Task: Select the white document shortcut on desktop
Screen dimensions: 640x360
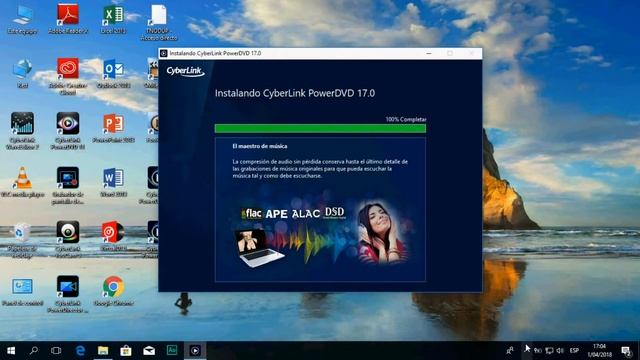Action: tap(159, 22)
